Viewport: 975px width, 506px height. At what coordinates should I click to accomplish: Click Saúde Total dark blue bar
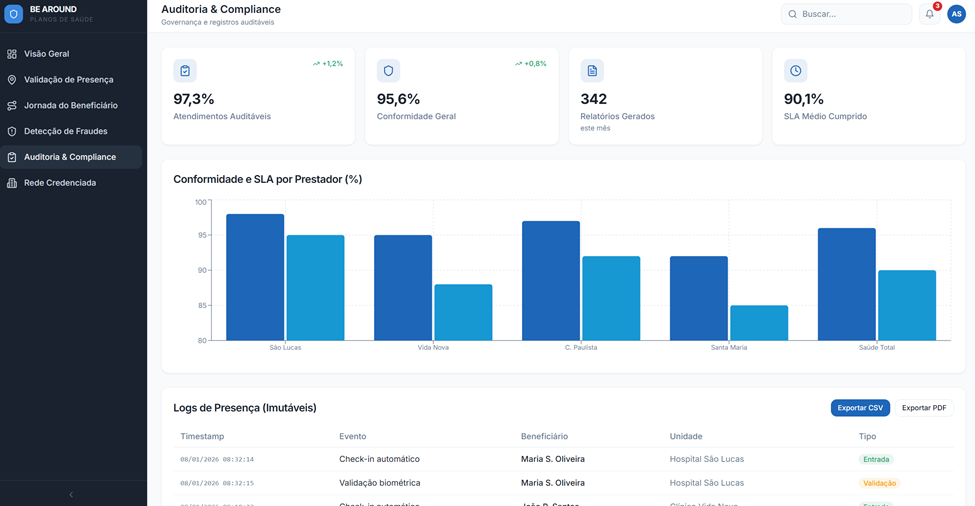click(847, 284)
